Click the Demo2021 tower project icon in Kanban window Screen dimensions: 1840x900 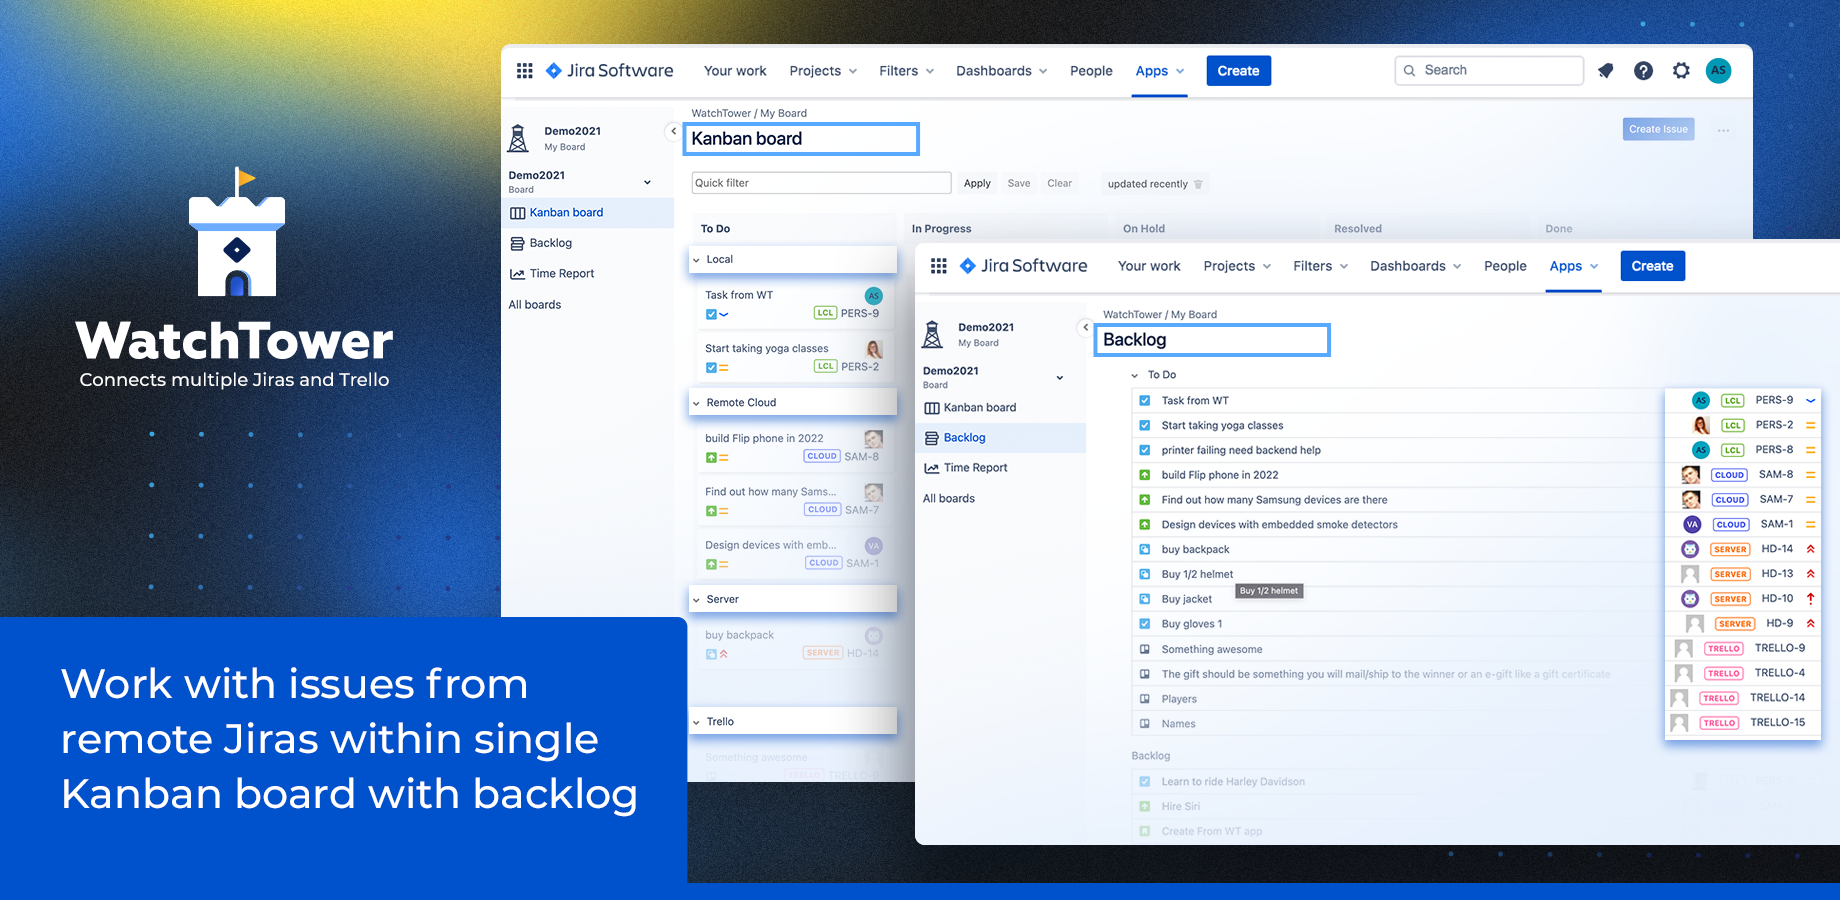[518, 138]
